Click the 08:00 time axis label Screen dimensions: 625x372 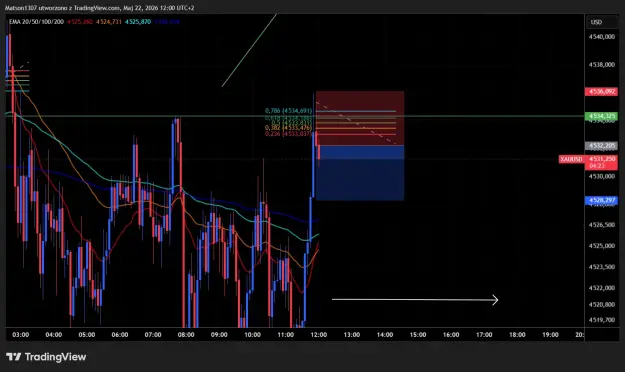click(x=186, y=335)
